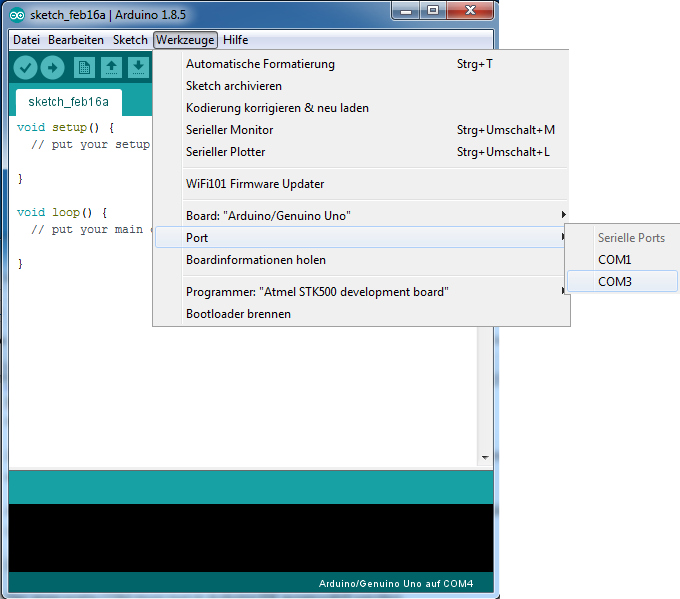Open WiFi101 Firmware Updater
The height and width of the screenshot is (599, 680).
(255, 184)
